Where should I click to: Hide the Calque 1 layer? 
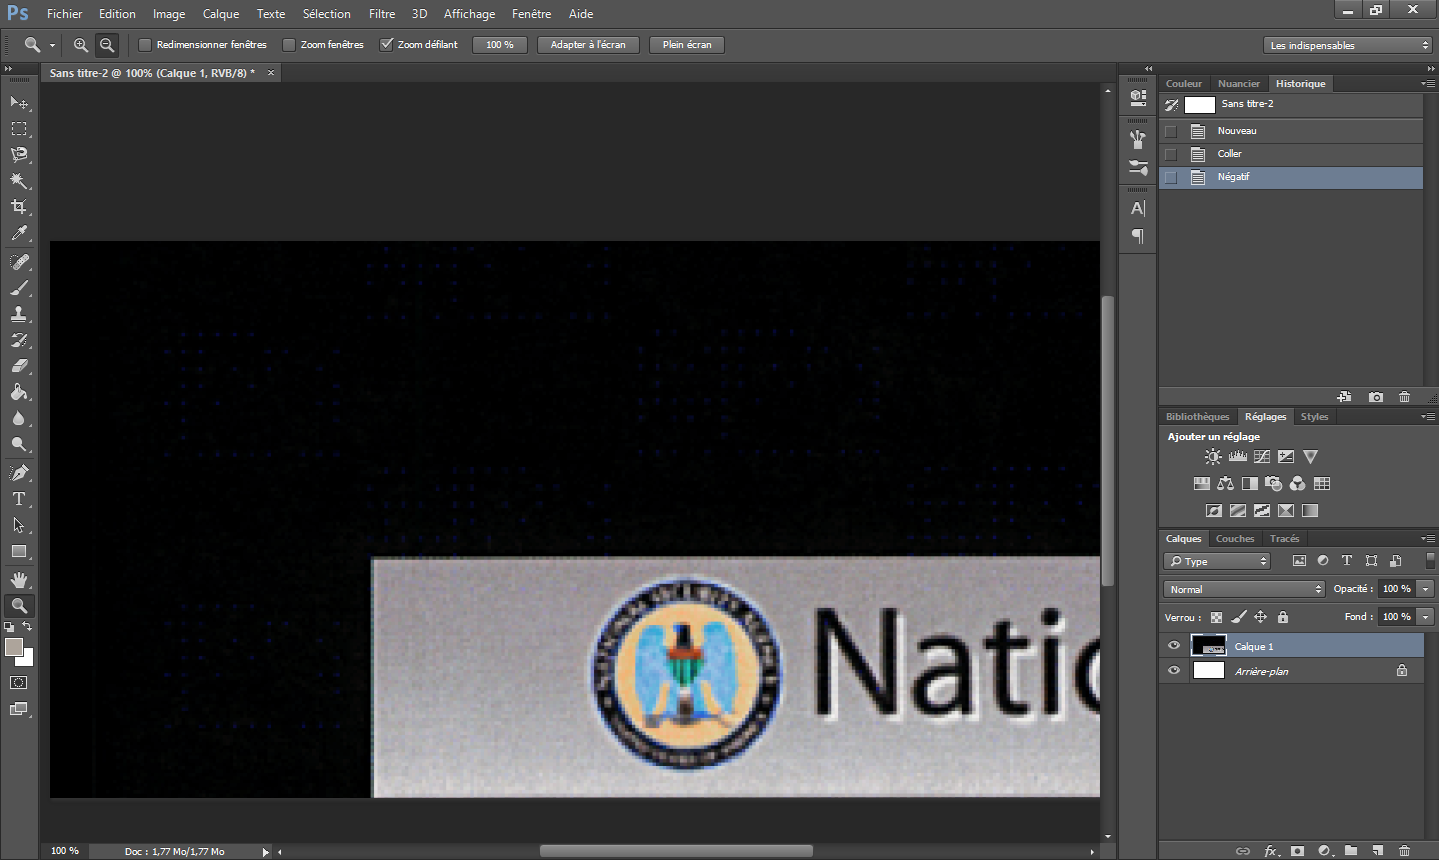pos(1174,646)
